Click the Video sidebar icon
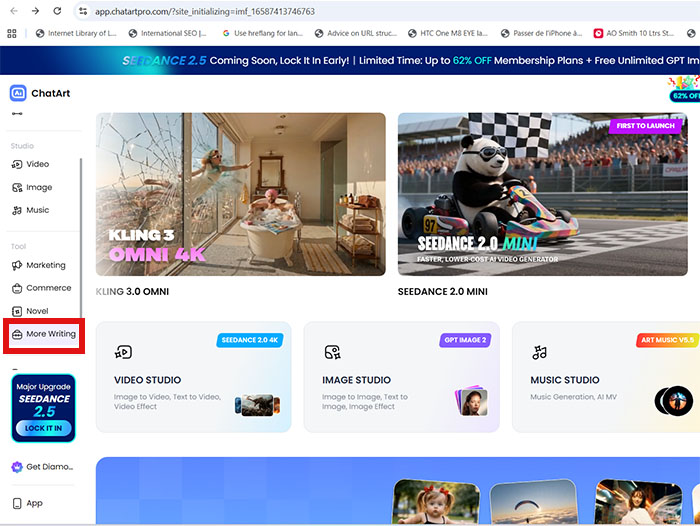Viewport: 700px width, 526px height. tap(17, 164)
